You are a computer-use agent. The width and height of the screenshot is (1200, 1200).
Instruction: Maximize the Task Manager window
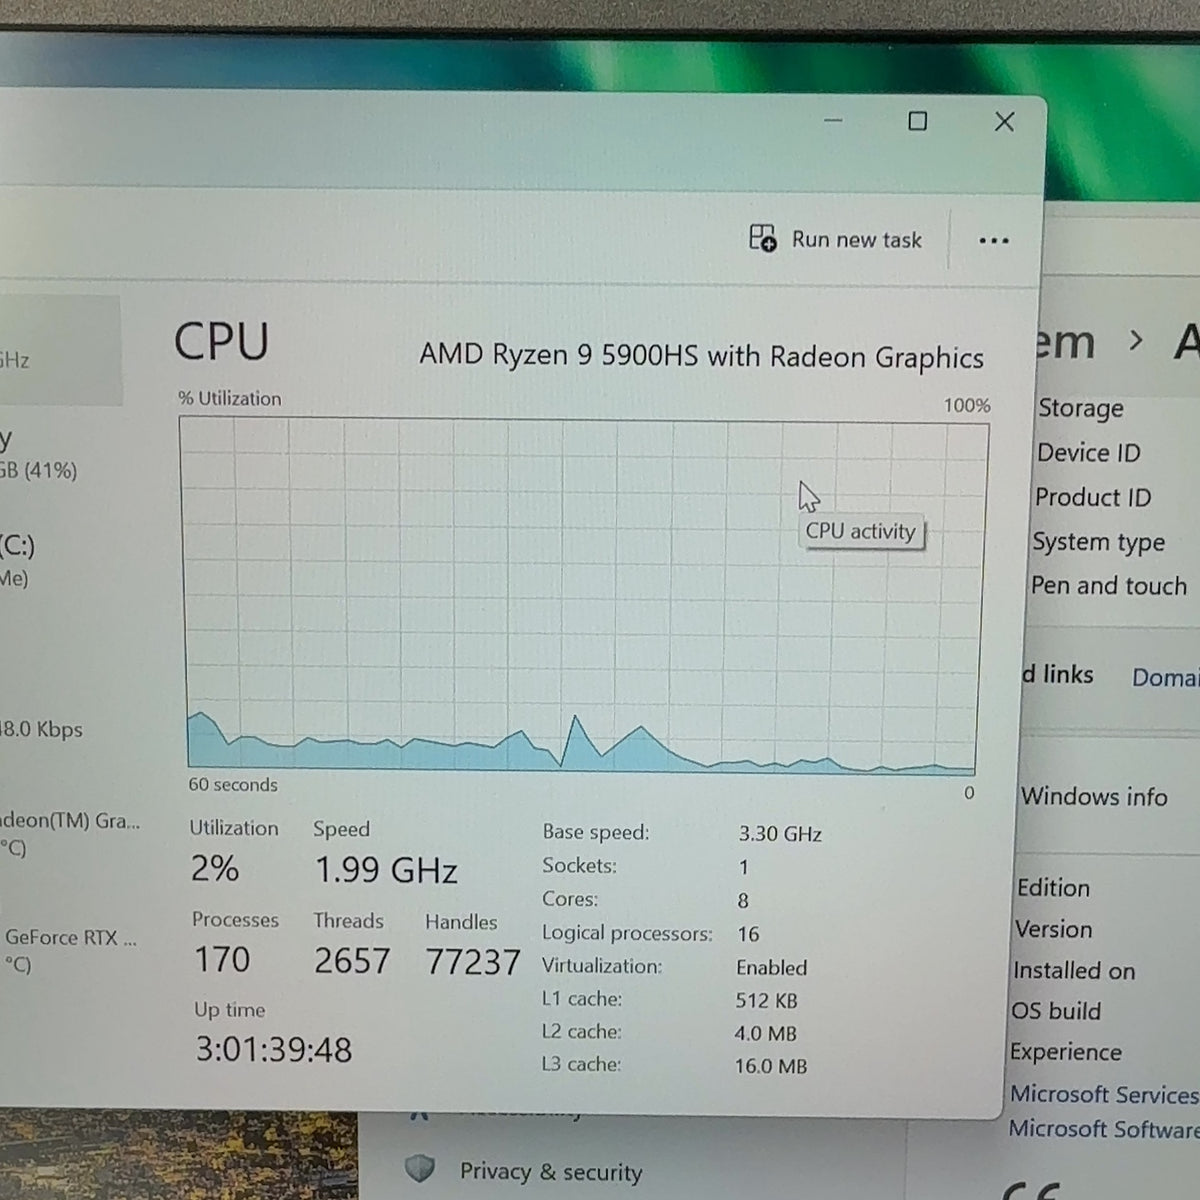coord(917,121)
